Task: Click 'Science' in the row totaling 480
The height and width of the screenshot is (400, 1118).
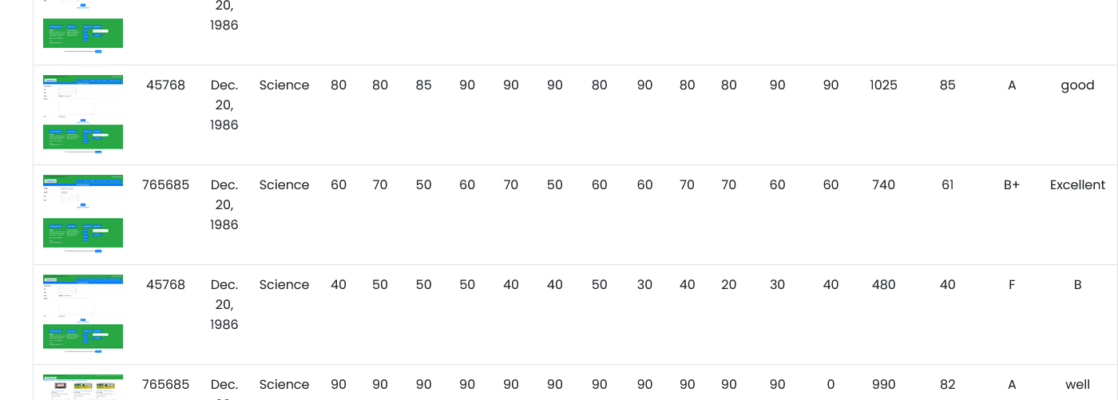Action: [x=284, y=285]
